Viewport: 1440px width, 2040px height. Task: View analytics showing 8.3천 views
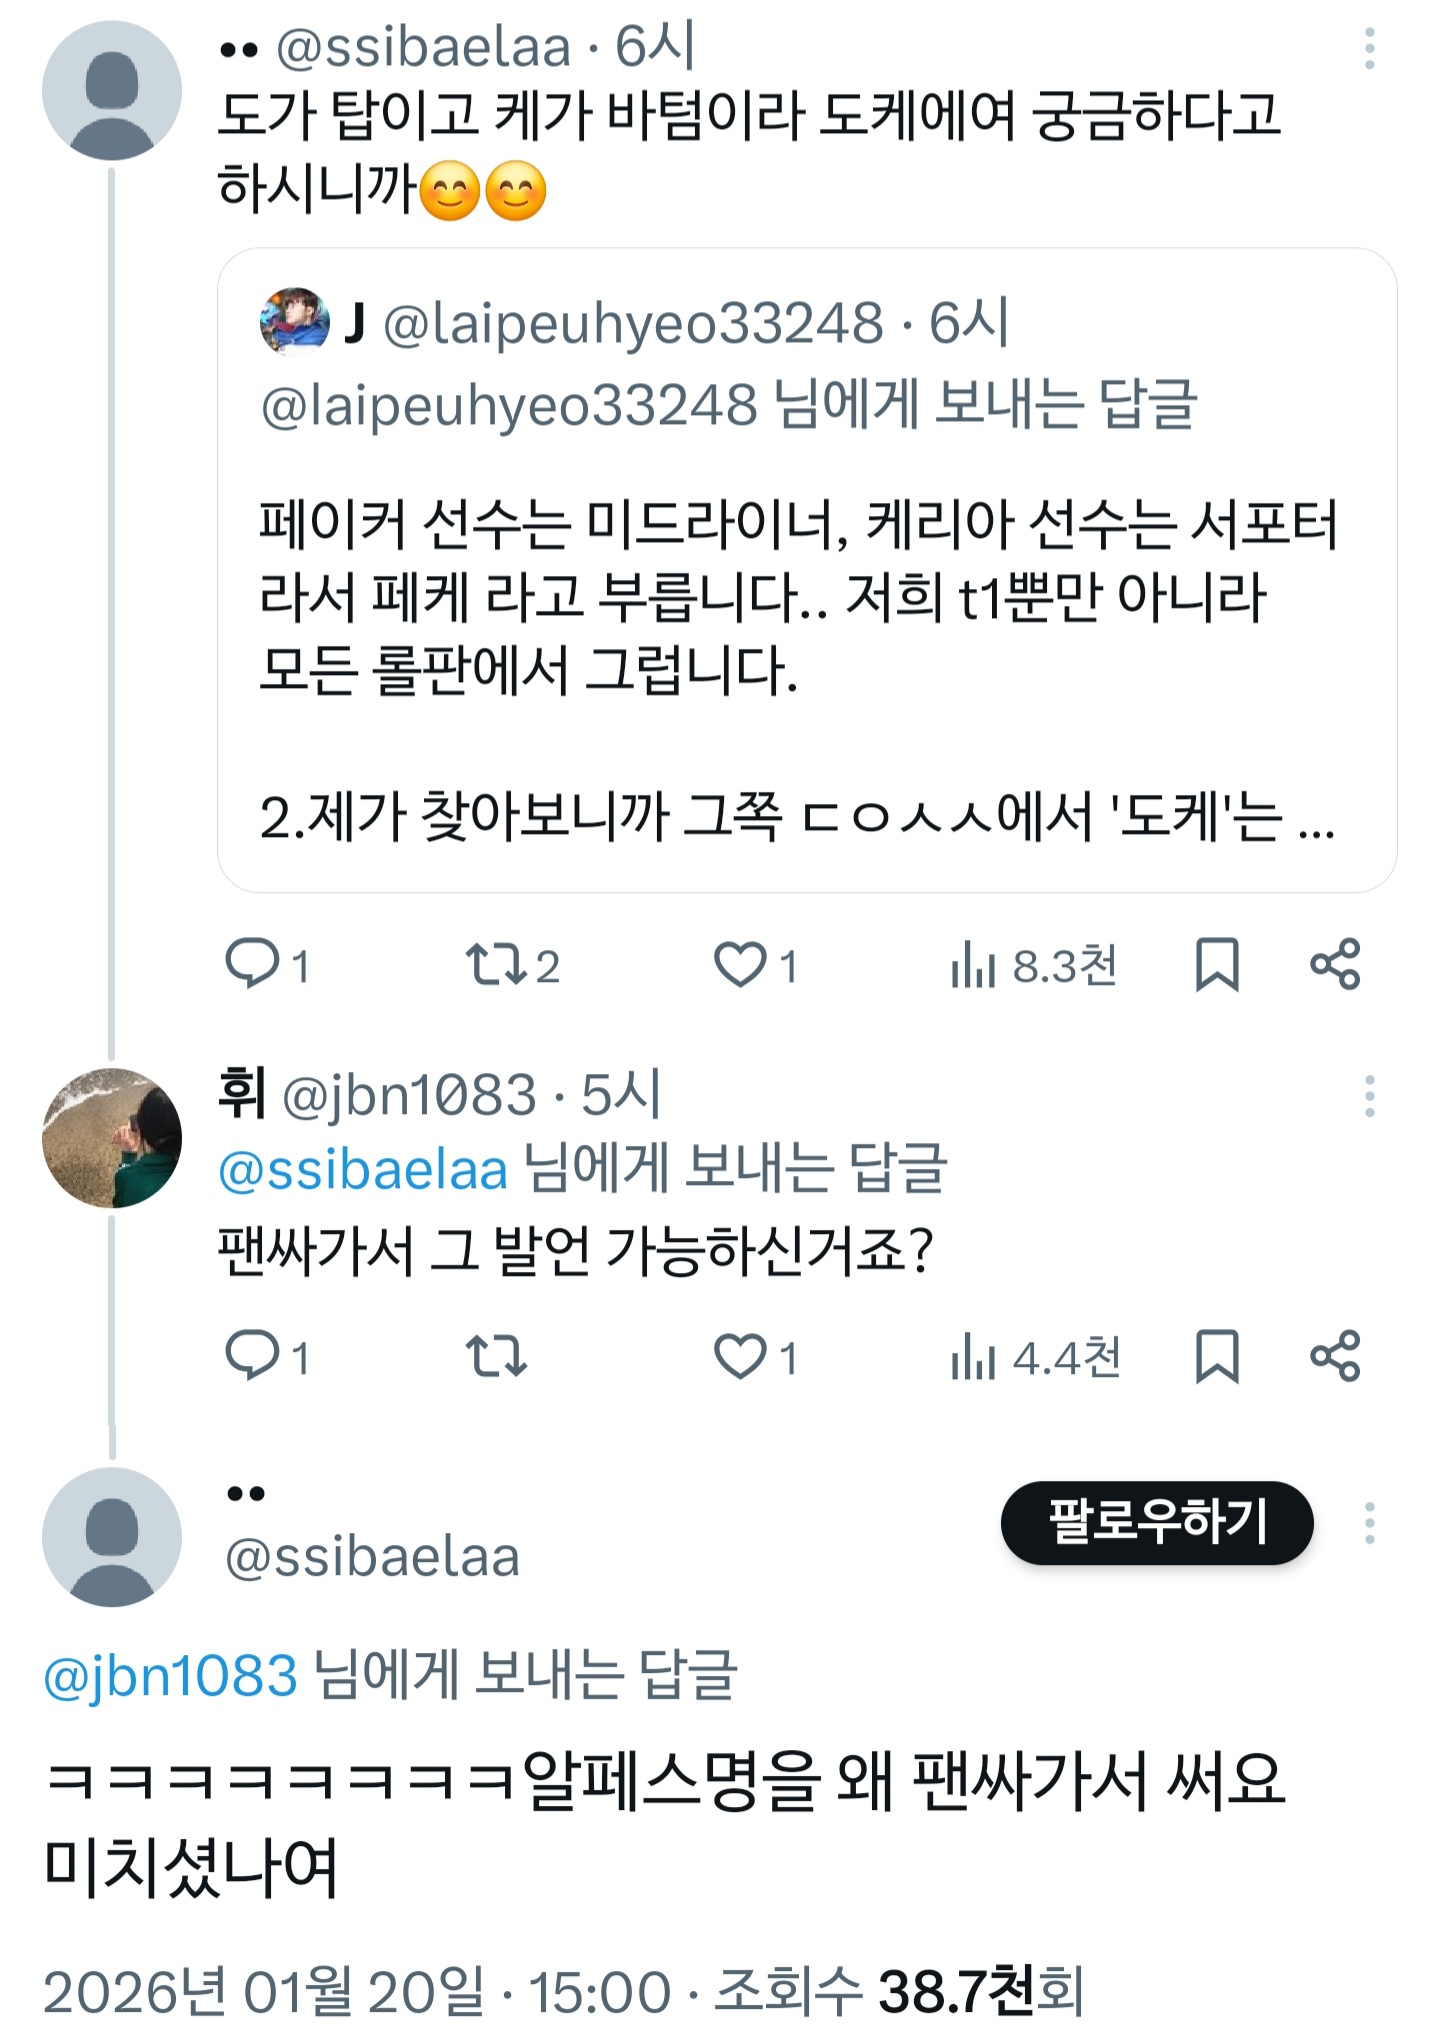click(x=1032, y=966)
